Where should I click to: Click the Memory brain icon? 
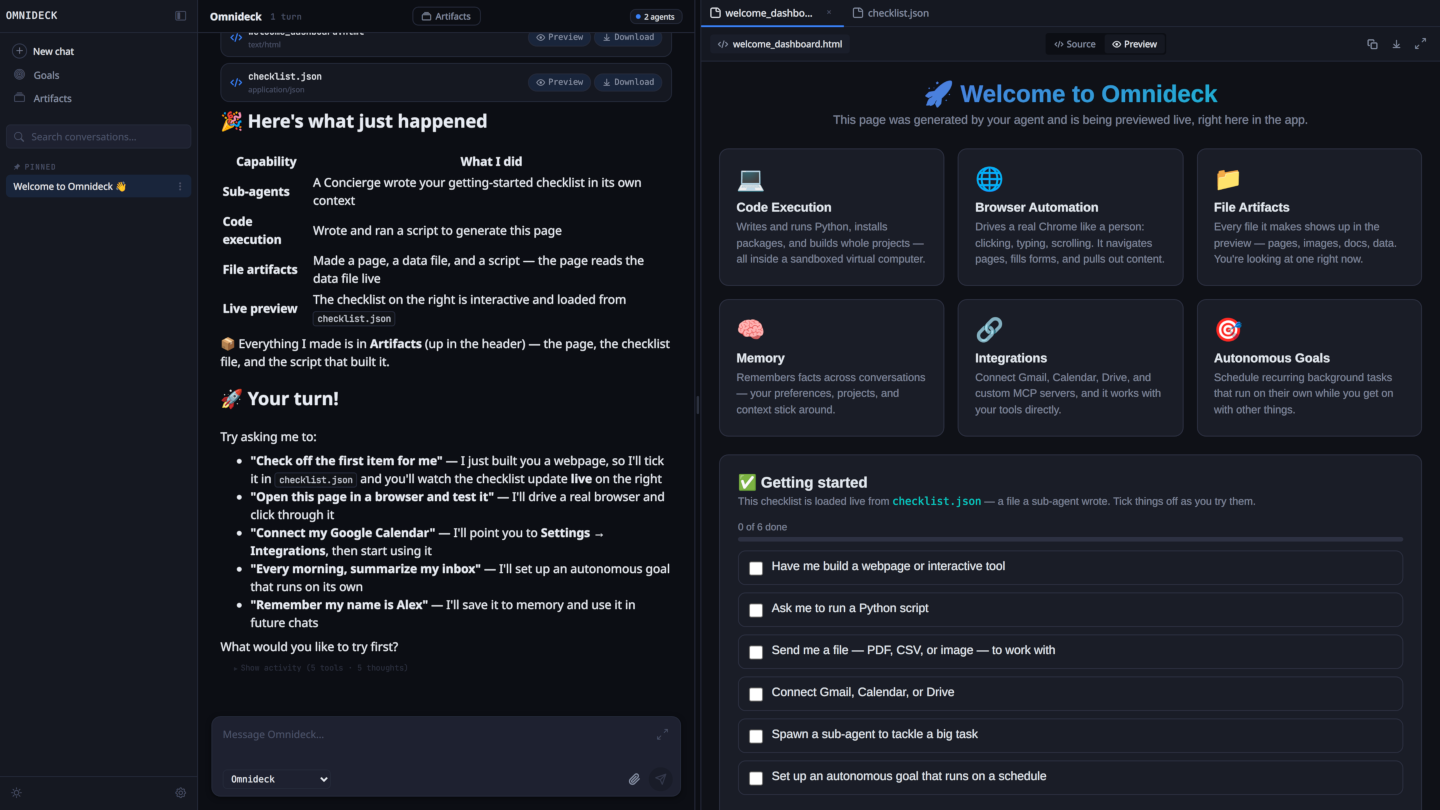750,329
